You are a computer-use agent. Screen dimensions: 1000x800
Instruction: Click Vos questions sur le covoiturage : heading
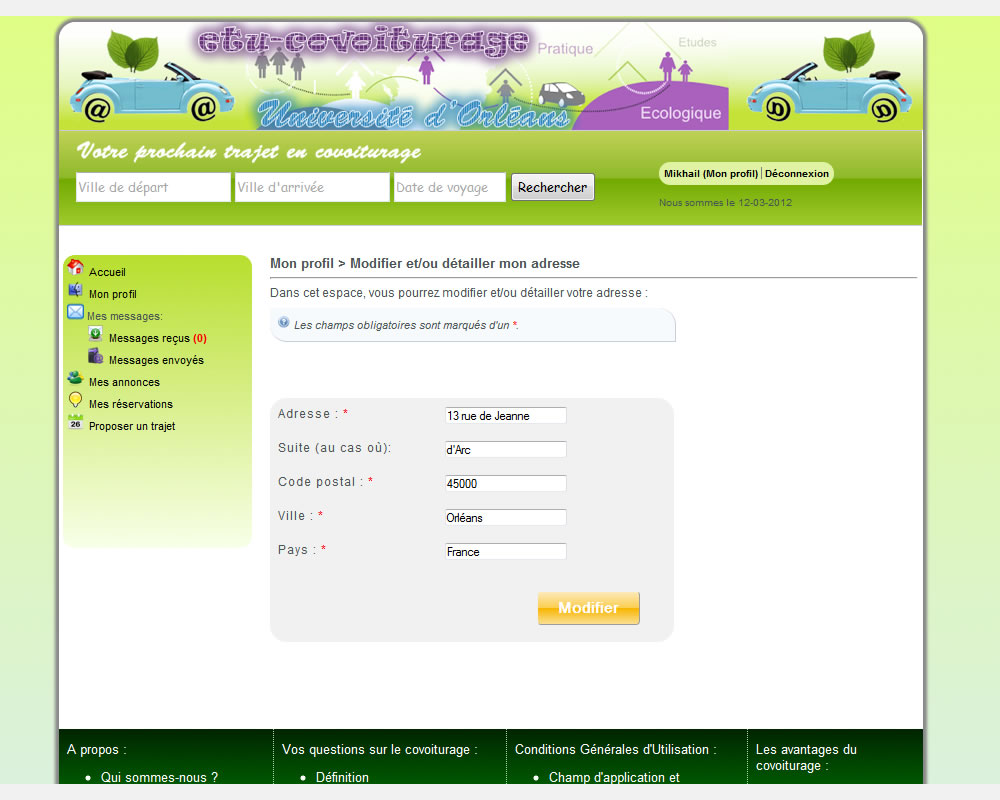[379, 750]
